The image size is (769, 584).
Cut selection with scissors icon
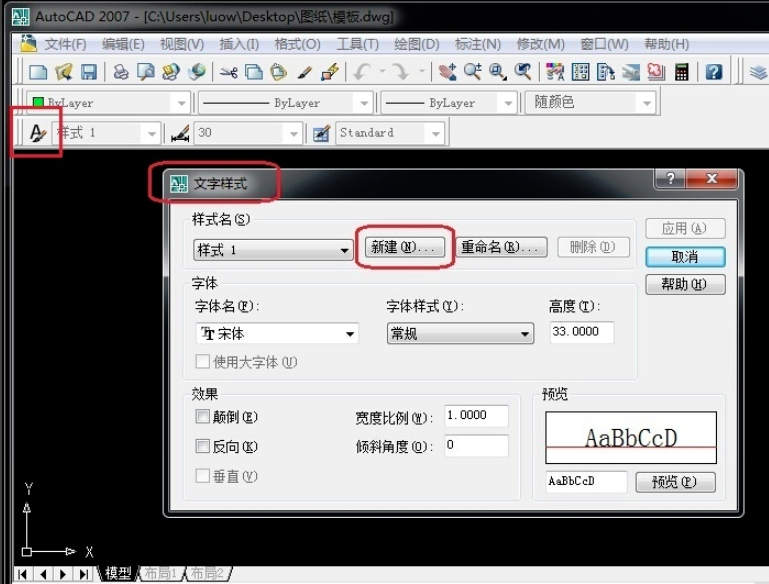(x=229, y=73)
